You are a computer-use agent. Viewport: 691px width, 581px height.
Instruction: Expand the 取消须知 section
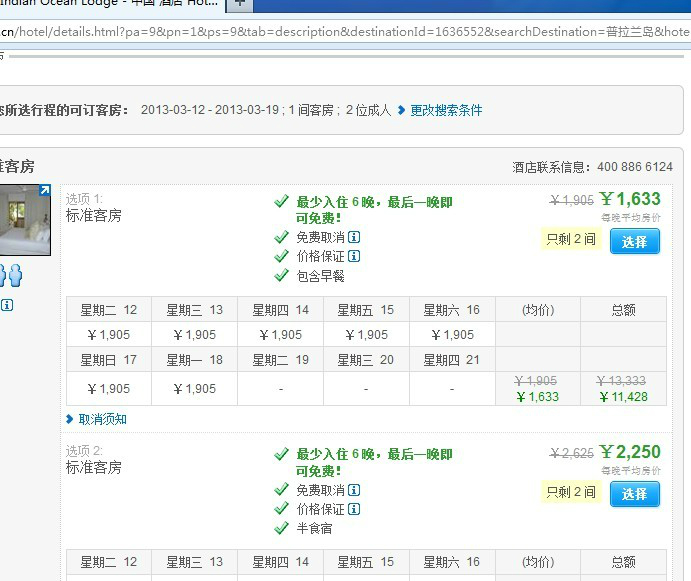pyautogui.click(x=102, y=419)
